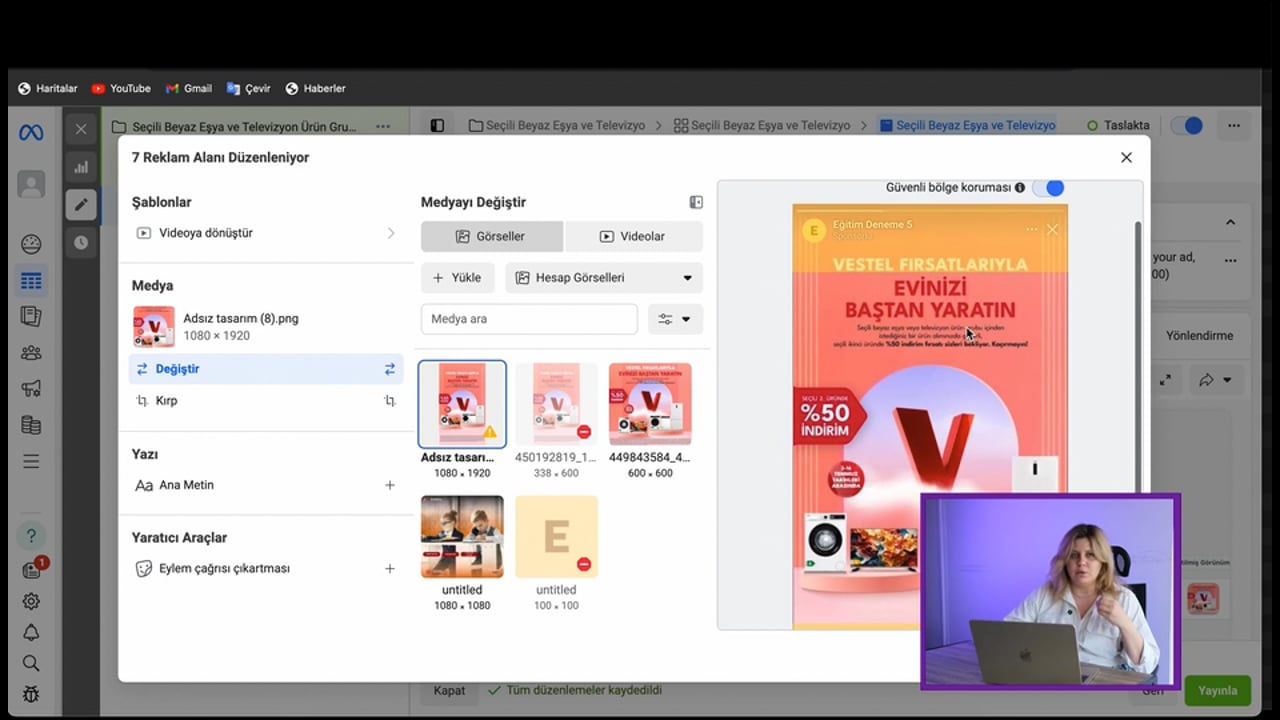Click the bug report icon
The height and width of the screenshot is (720, 1280).
coord(31,693)
